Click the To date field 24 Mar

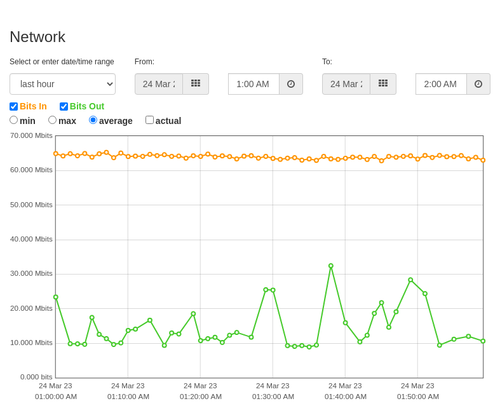point(346,84)
